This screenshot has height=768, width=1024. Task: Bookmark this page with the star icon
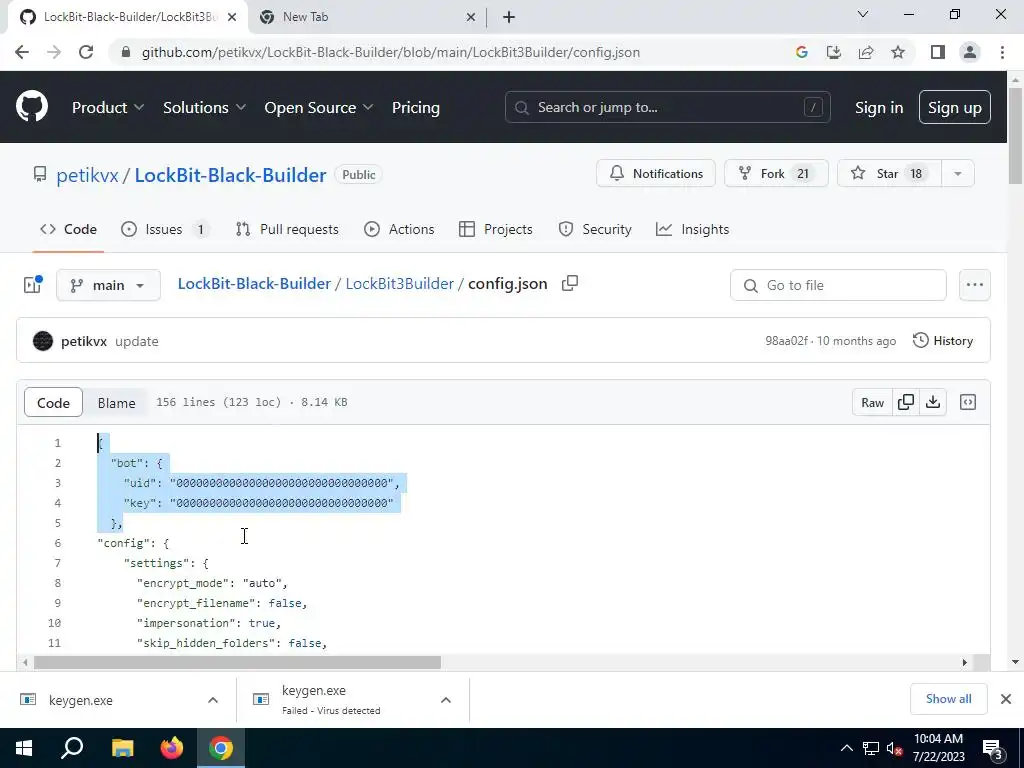pos(898,52)
